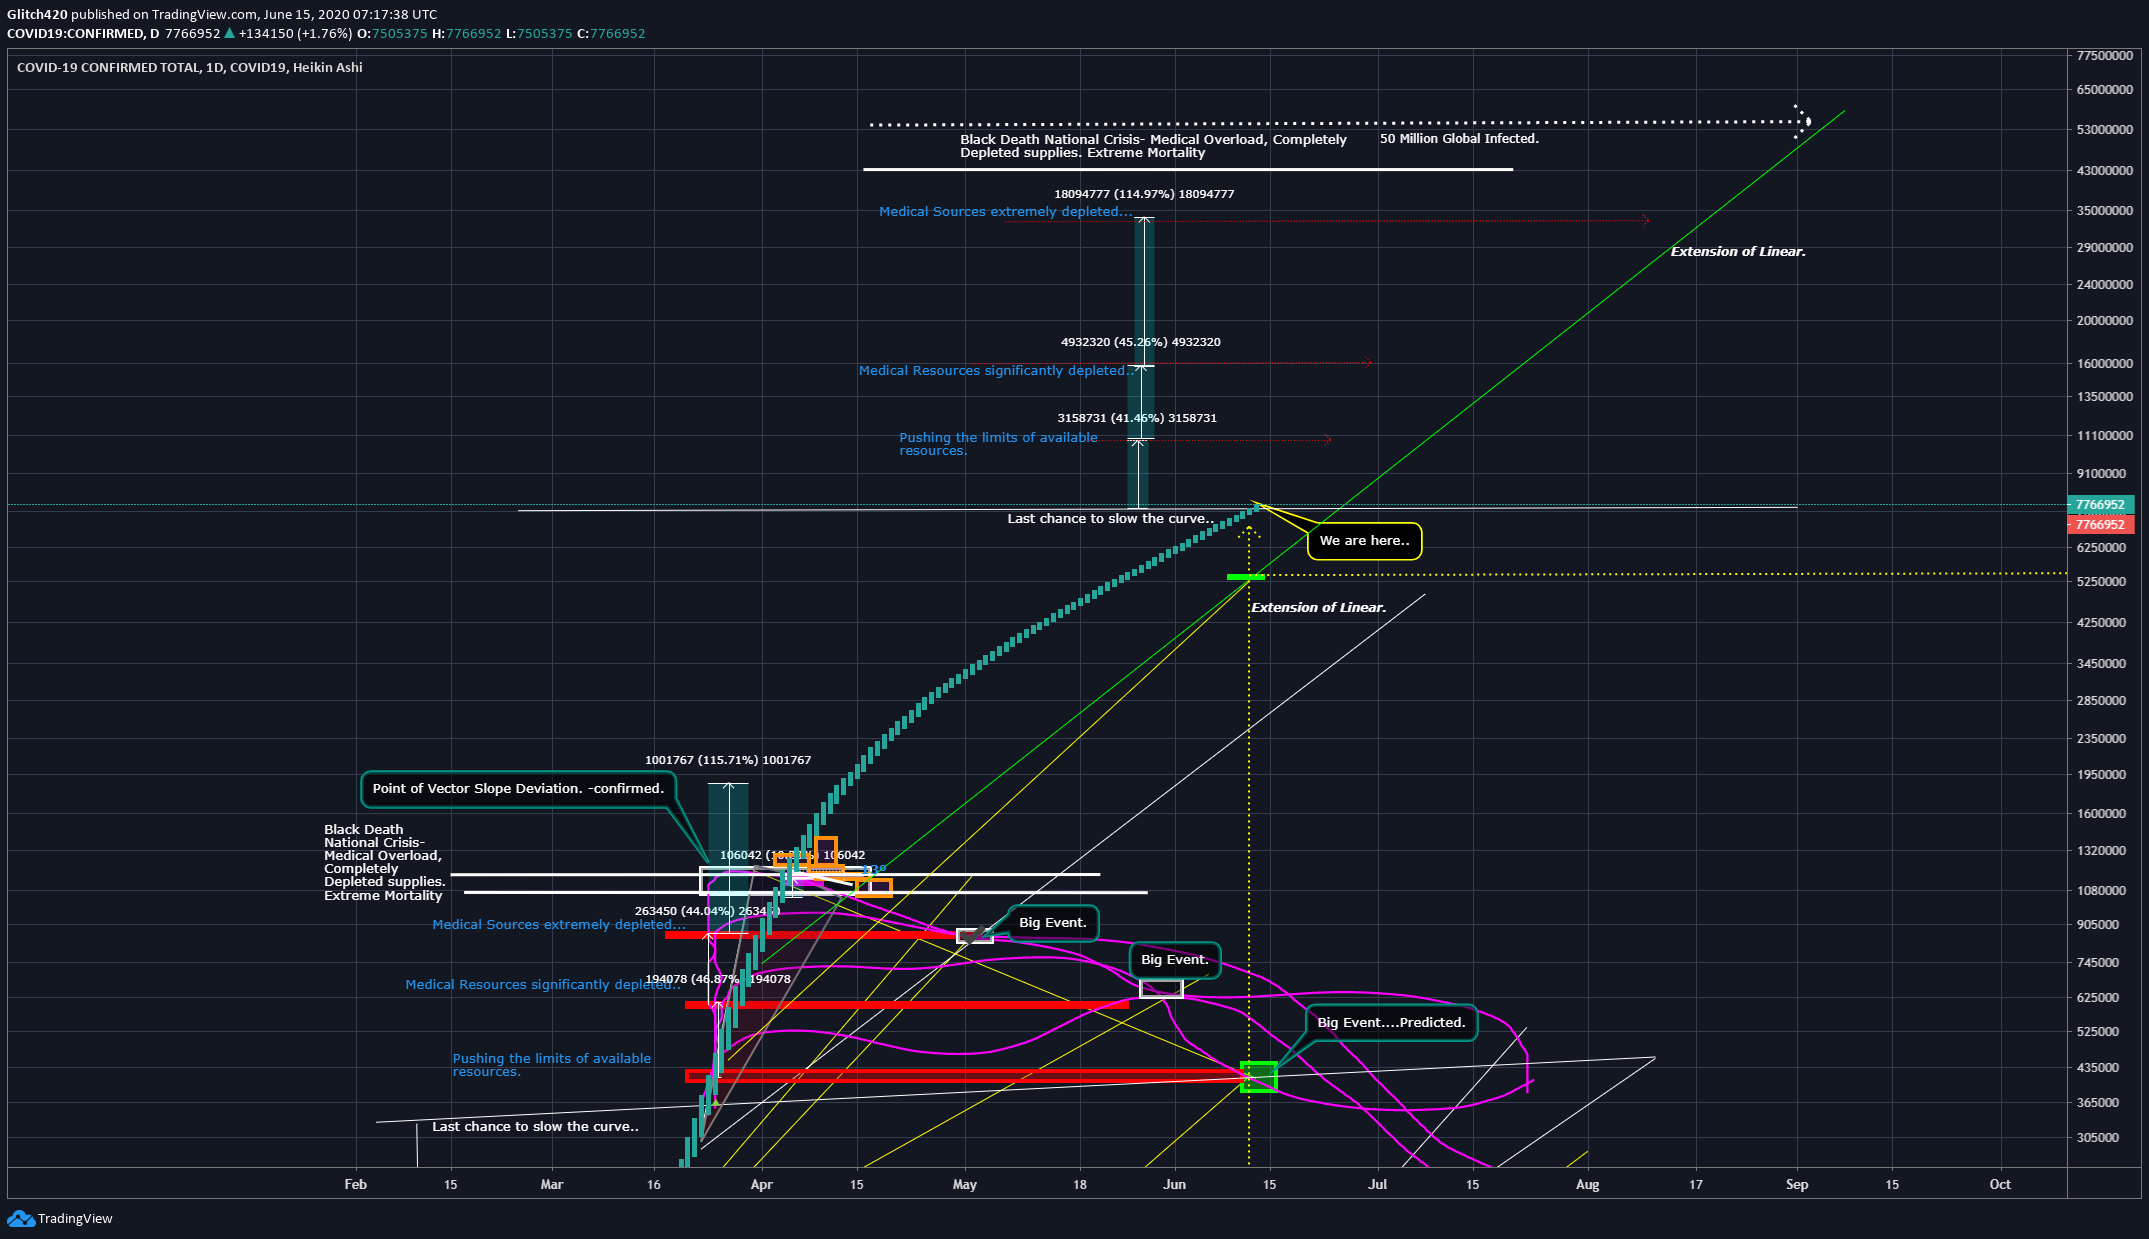Image resolution: width=2149 pixels, height=1239 pixels.
Task: Click the 'Extension of Linear.' label near 29000000
Action: (1738, 251)
